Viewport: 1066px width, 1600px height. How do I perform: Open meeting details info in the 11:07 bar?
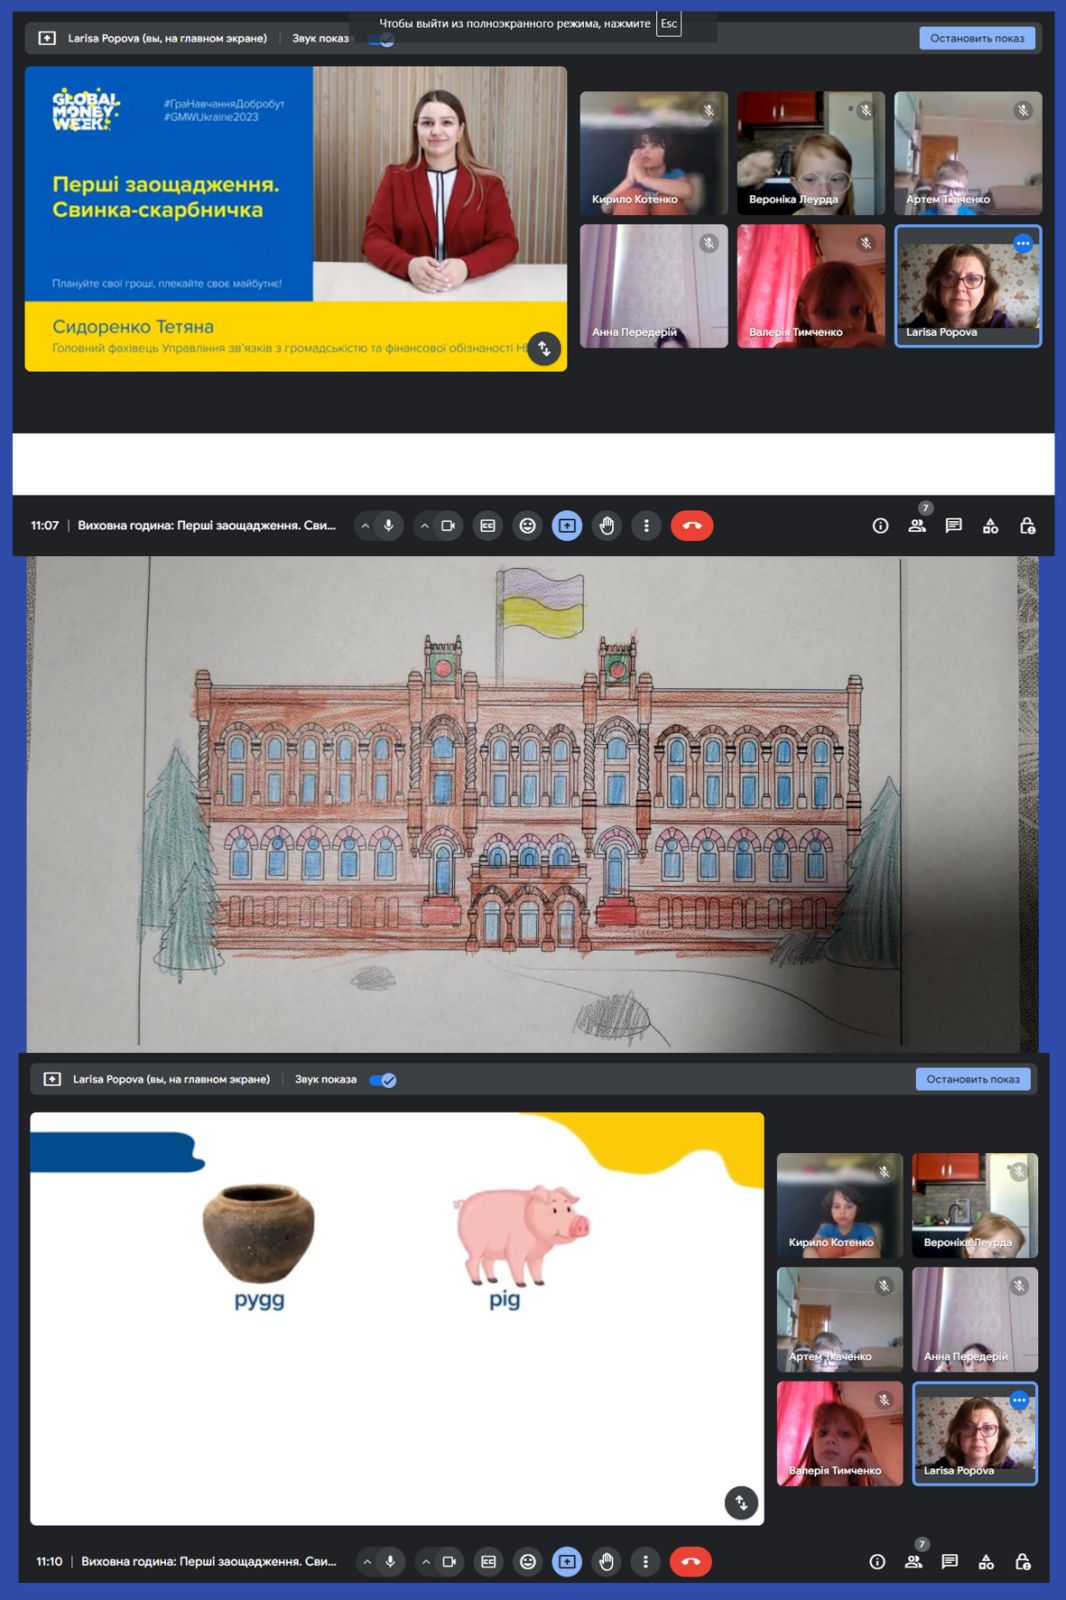pos(880,526)
